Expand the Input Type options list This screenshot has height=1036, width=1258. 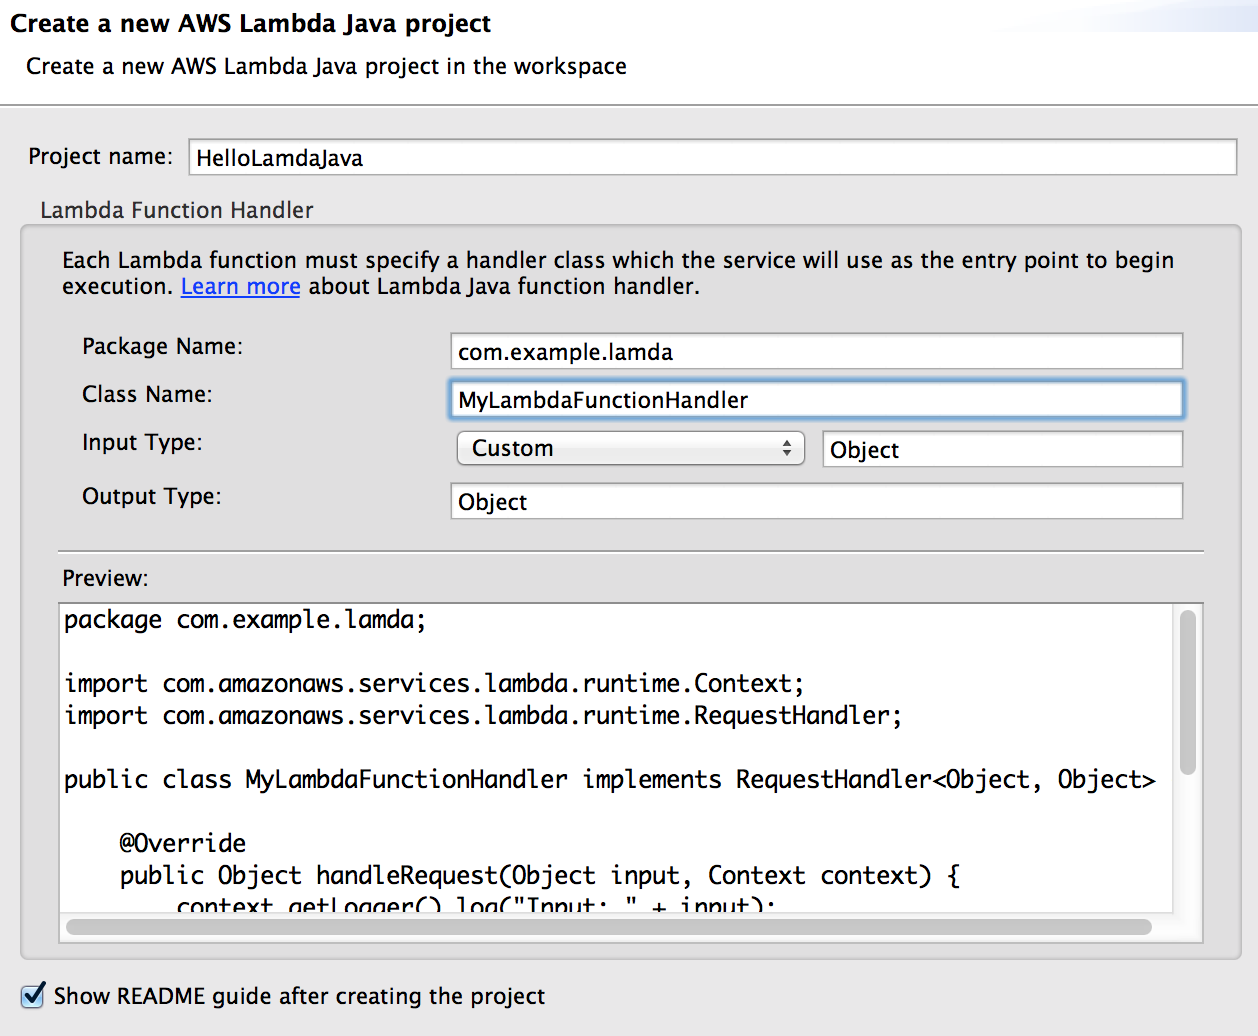tap(630, 448)
